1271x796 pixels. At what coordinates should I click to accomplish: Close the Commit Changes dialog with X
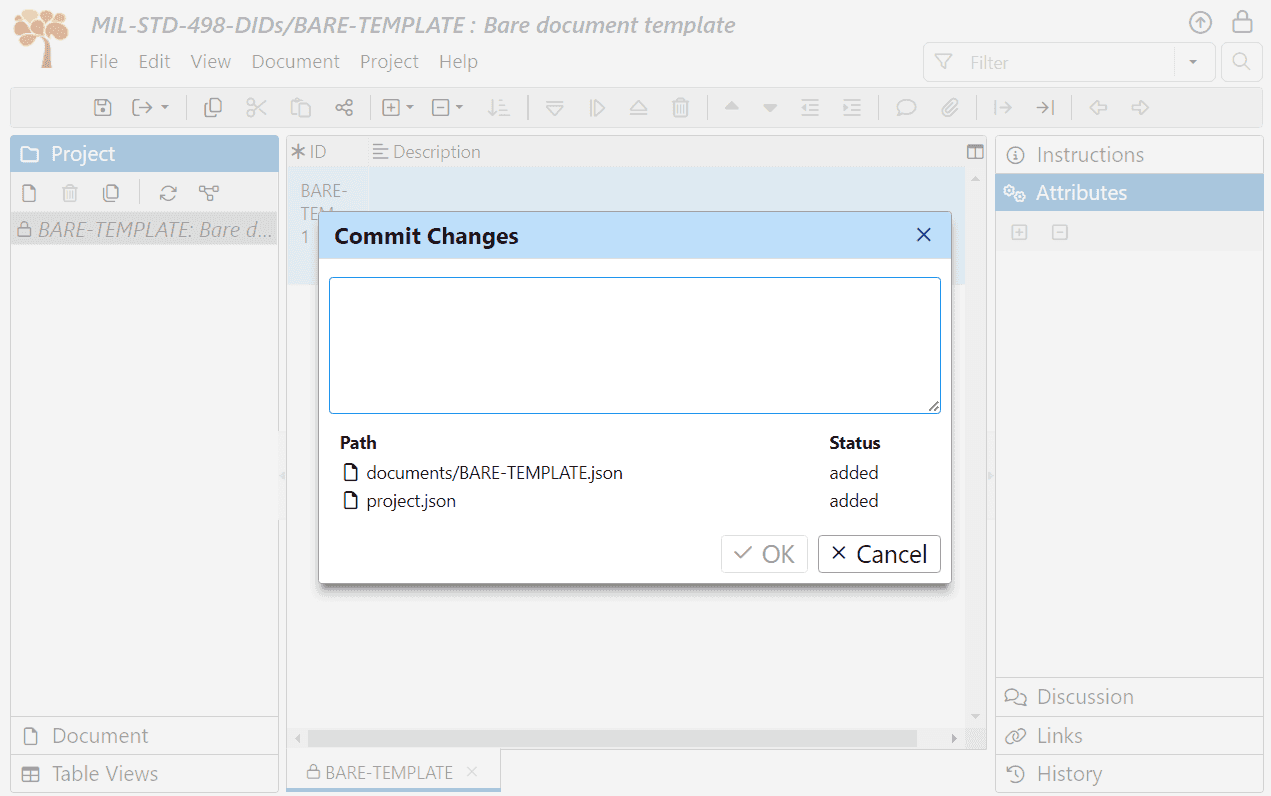[924, 235]
